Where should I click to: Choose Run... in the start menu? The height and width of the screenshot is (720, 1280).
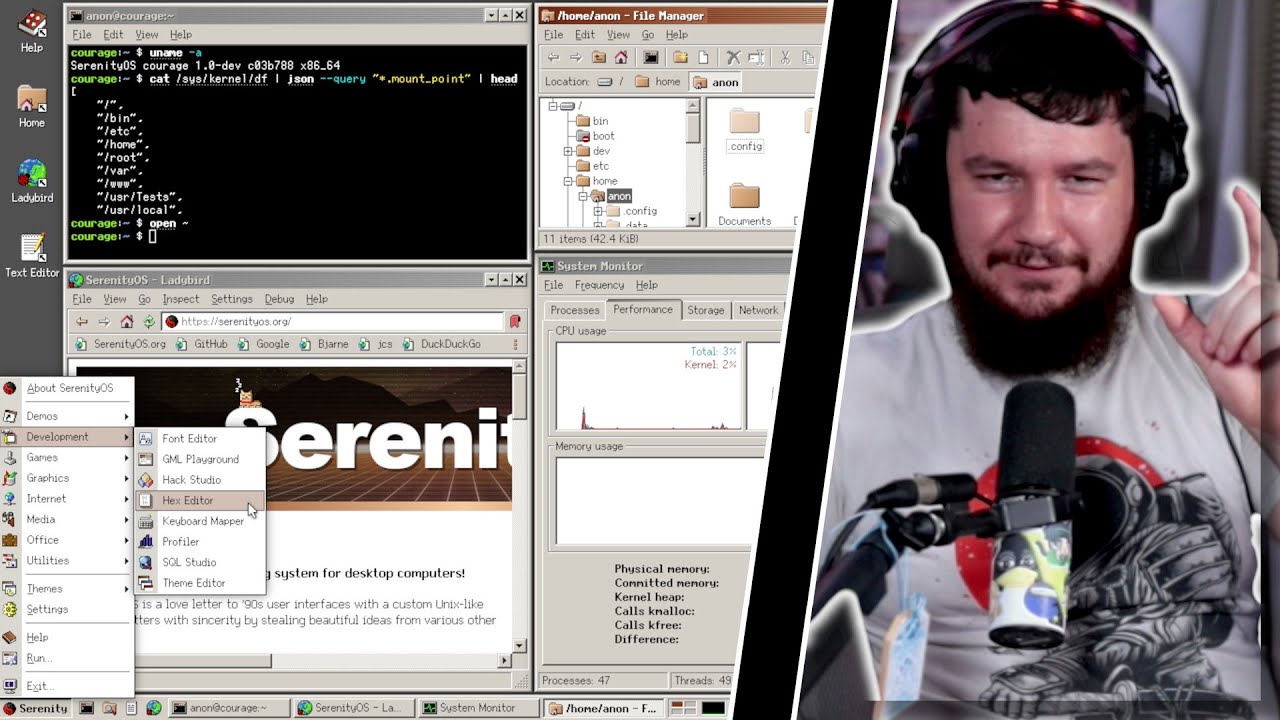pyautogui.click(x=67, y=658)
